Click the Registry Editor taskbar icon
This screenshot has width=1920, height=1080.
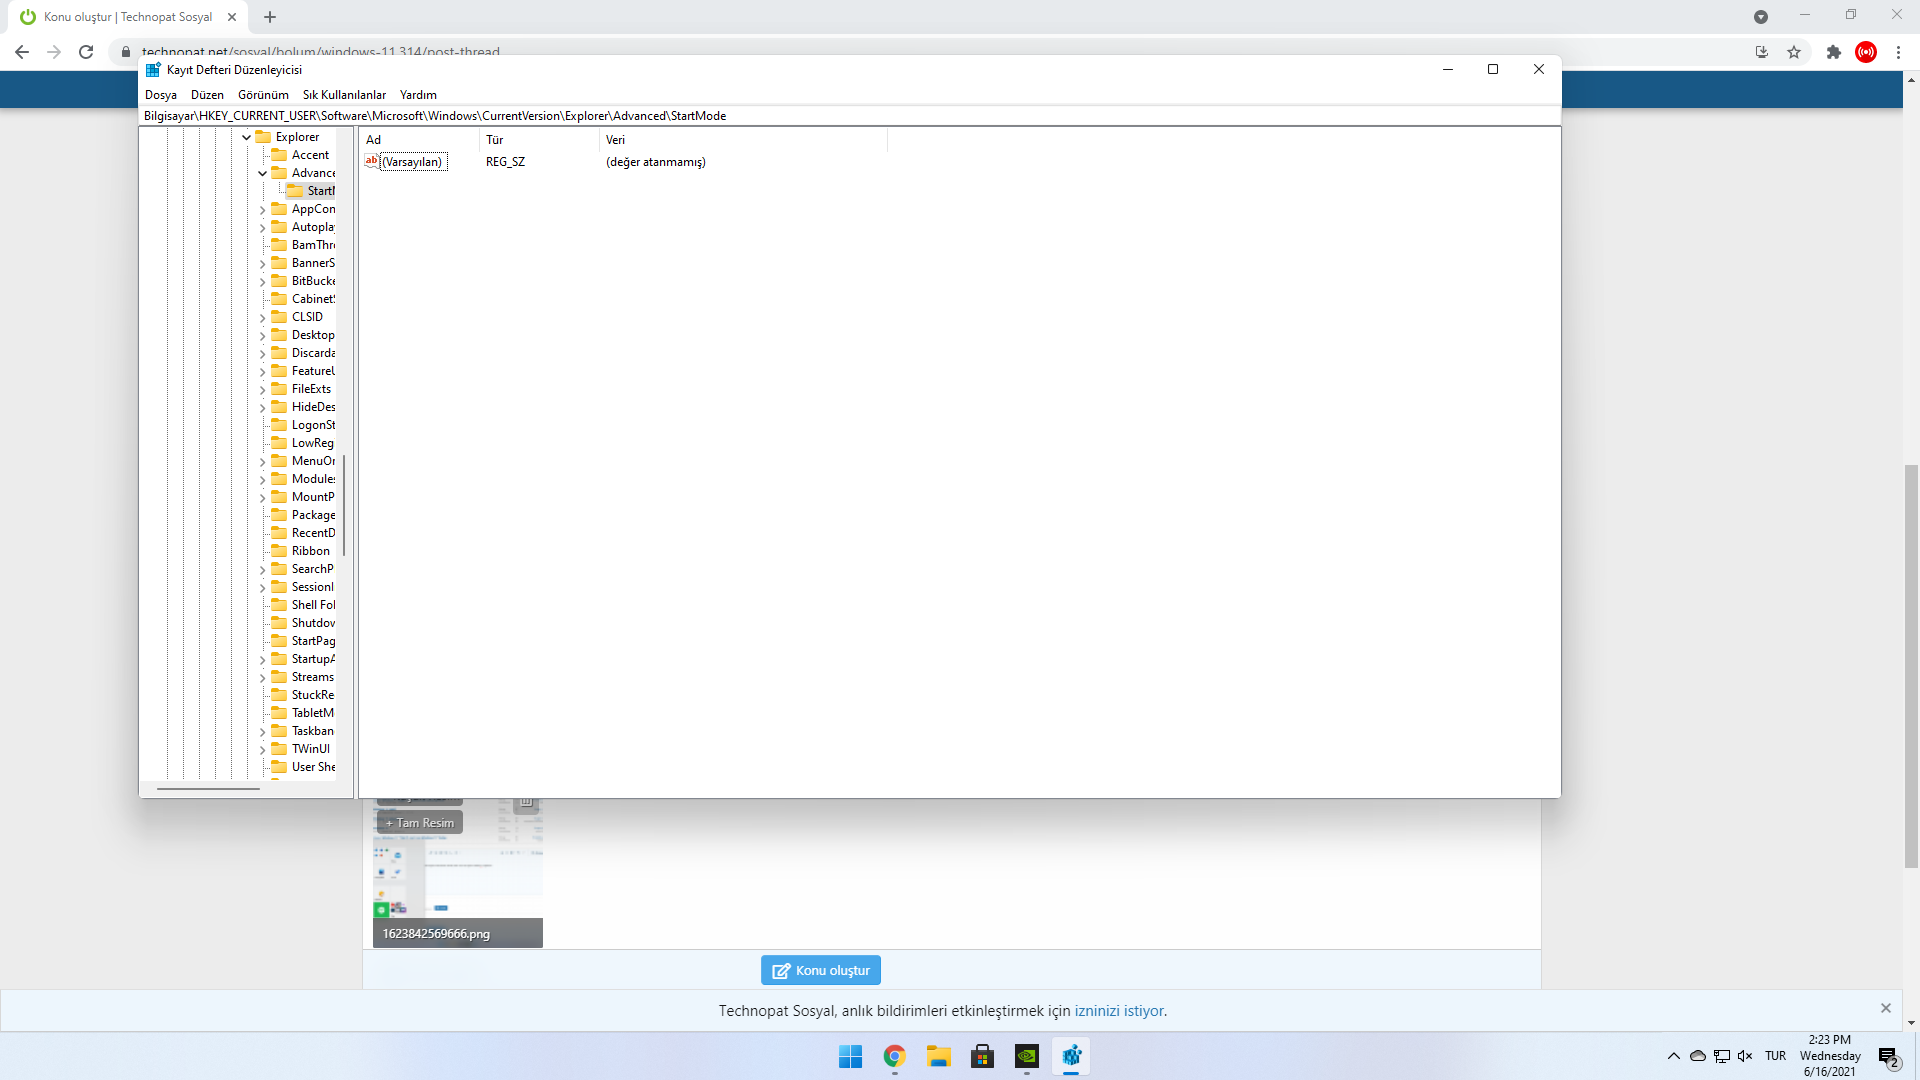tap(1071, 1056)
